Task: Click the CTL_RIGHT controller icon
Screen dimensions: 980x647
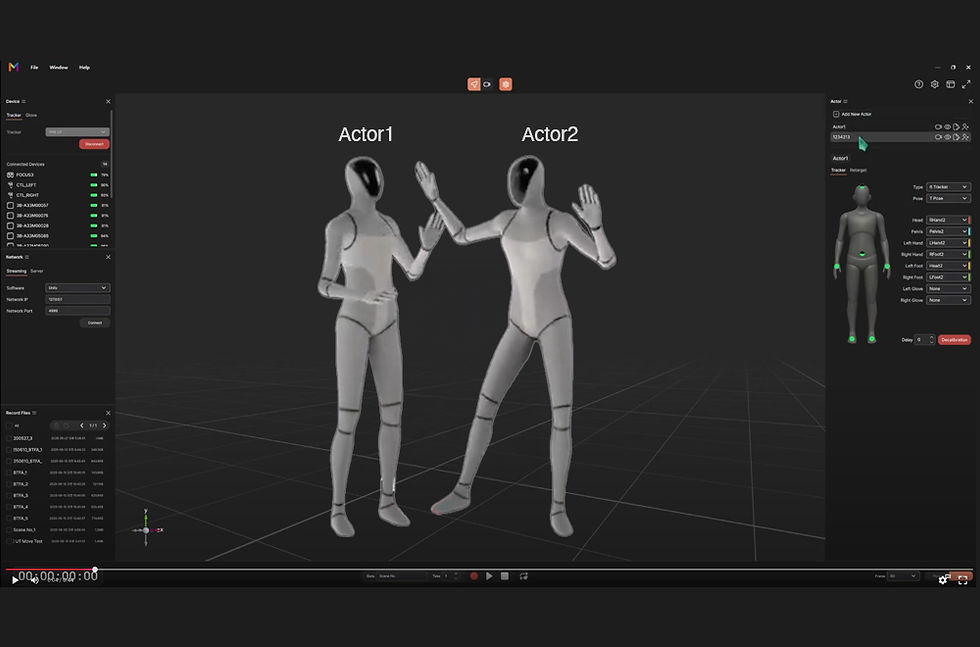Action: click(x=10, y=195)
